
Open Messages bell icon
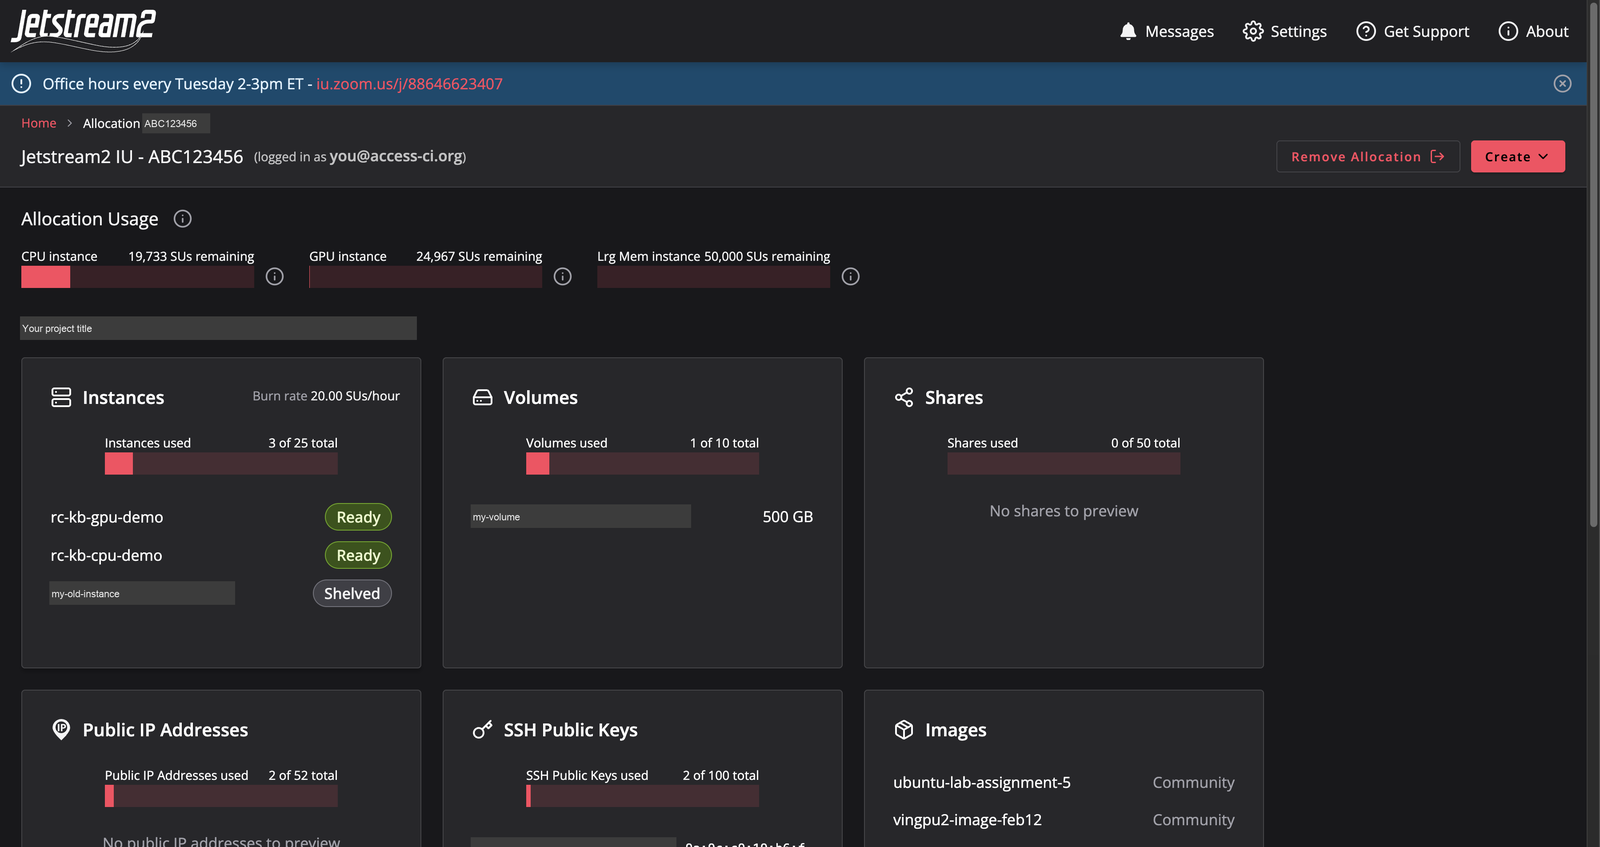[1128, 31]
